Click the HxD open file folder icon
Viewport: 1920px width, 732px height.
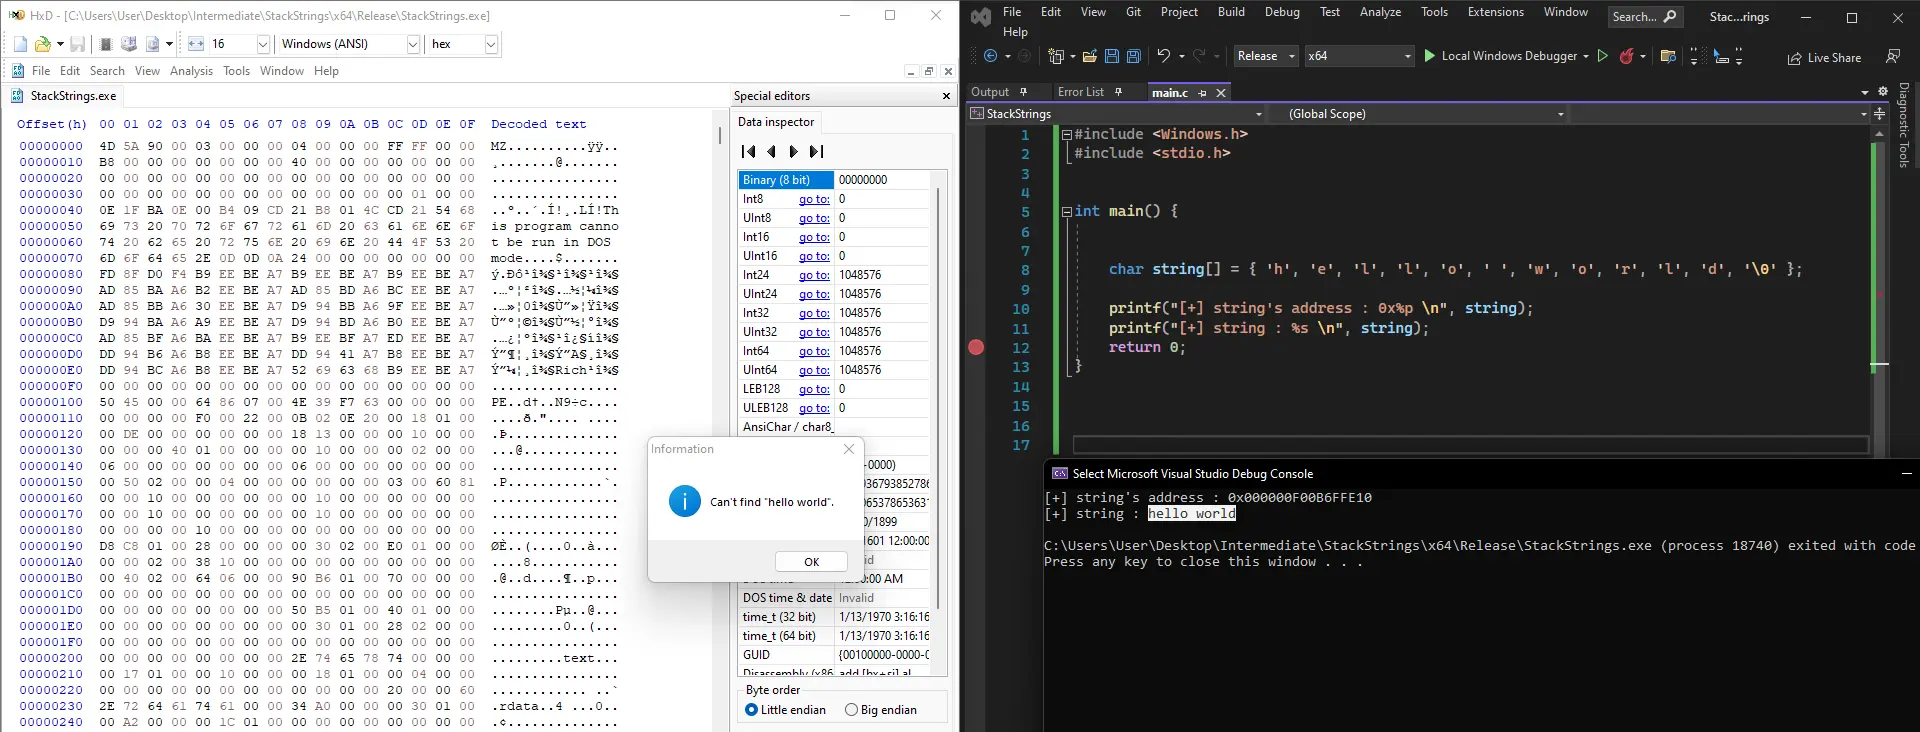(42, 44)
